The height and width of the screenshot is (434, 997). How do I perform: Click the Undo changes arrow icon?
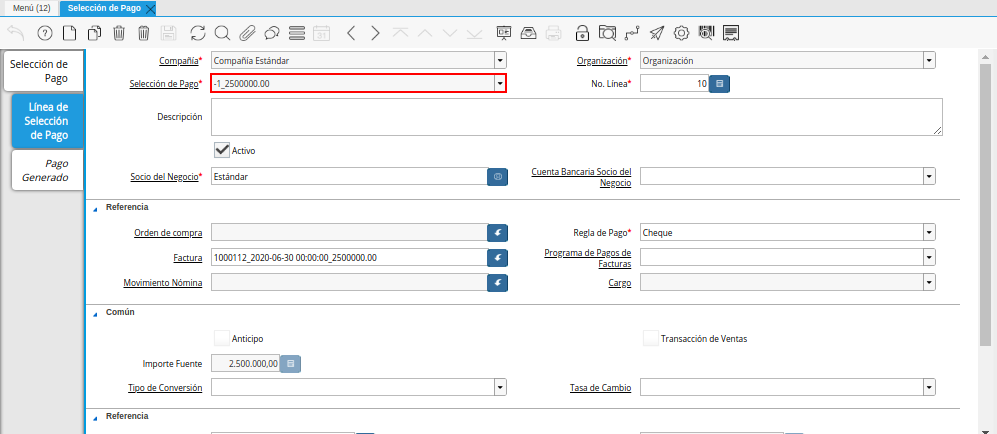tap(16, 33)
